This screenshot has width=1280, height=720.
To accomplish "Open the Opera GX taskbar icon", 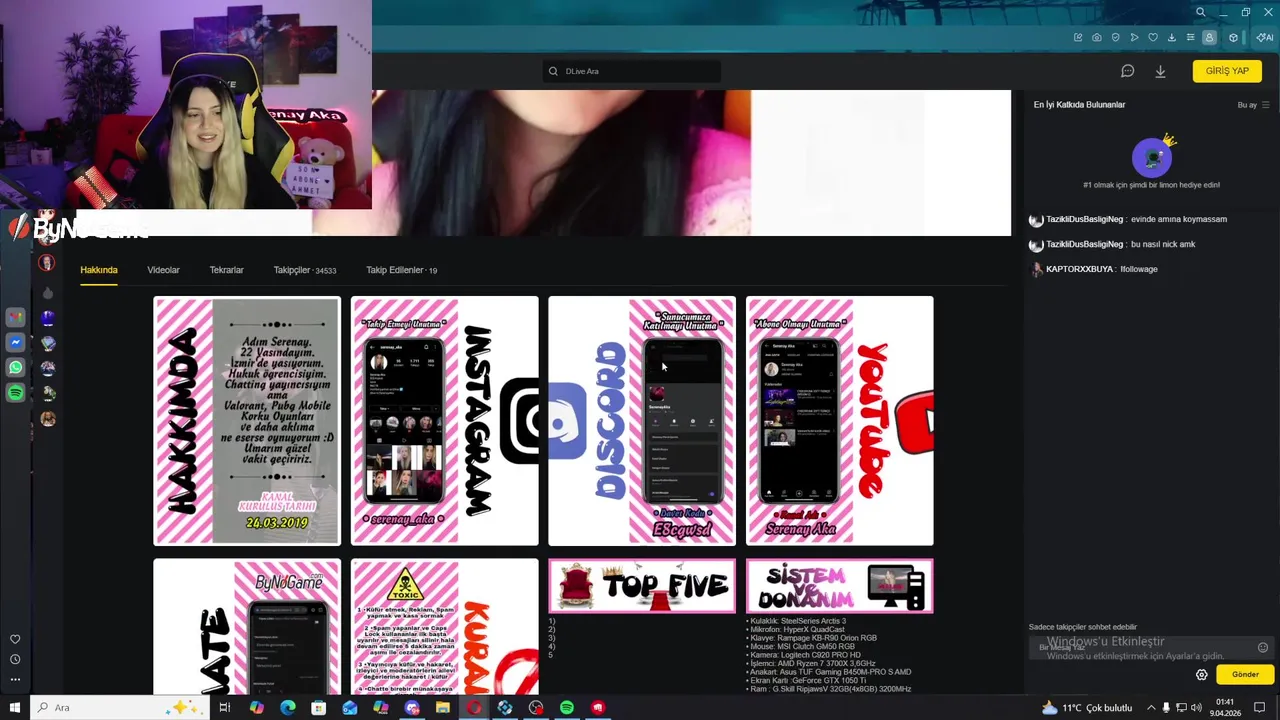I will pos(474,708).
